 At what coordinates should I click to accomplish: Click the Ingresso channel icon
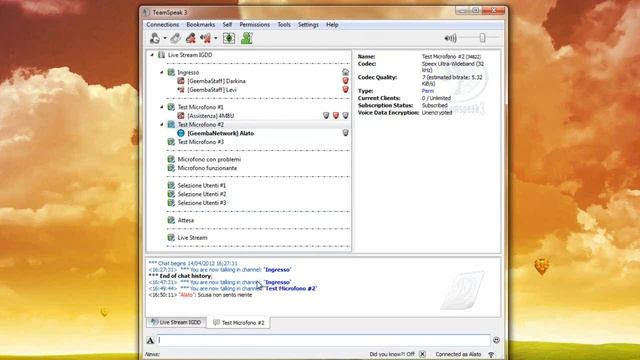pyautogui.click(x=171, y=72)
